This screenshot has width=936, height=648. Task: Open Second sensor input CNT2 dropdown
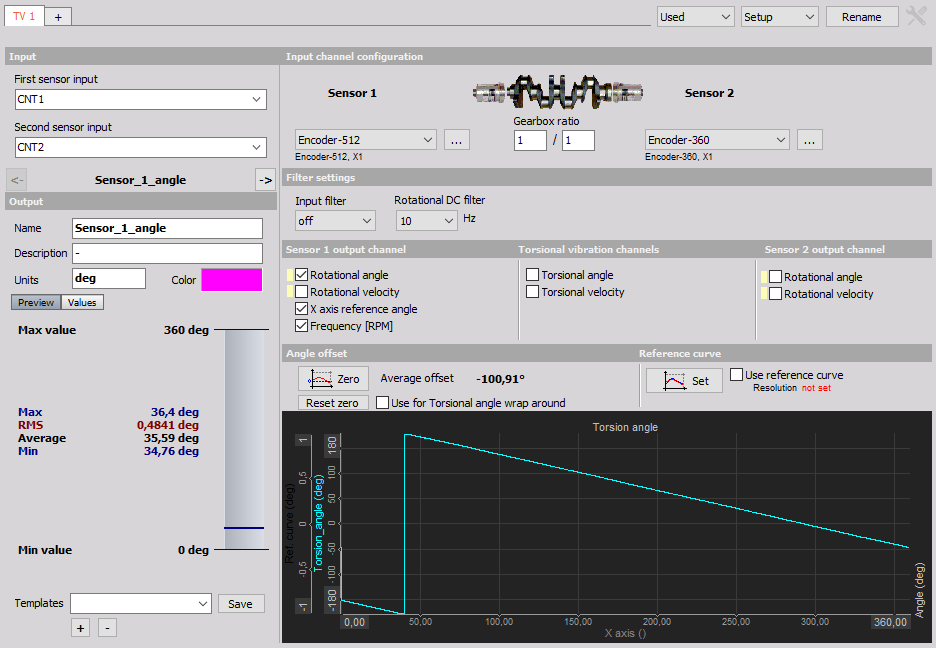click(x=141, y=147)
